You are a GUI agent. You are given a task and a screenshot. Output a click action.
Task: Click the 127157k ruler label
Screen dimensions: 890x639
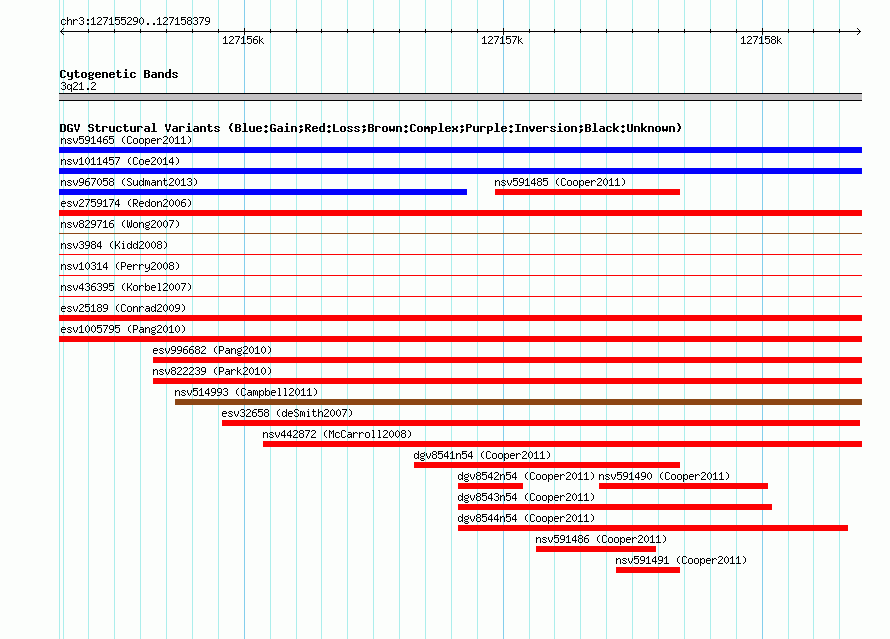tap(502, 40)
